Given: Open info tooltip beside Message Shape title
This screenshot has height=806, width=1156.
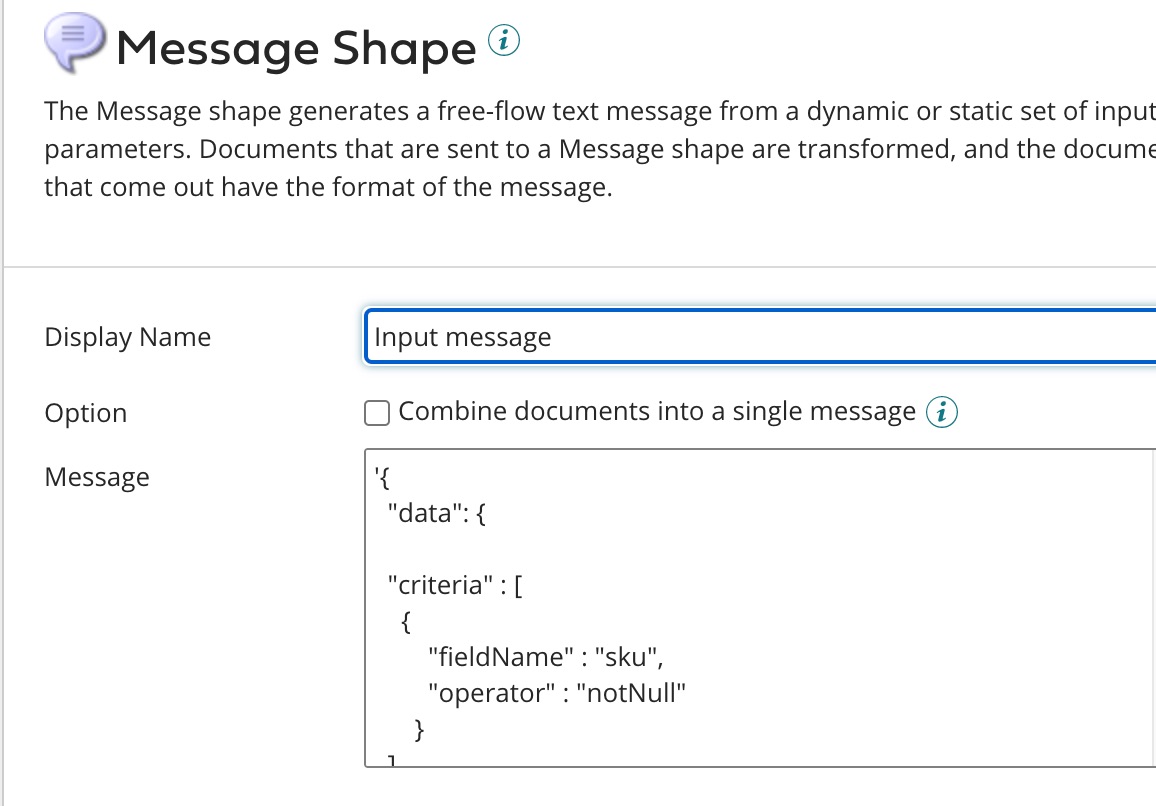Looking at the screenshot, I should pyautogui.click(x=504, y=42).
